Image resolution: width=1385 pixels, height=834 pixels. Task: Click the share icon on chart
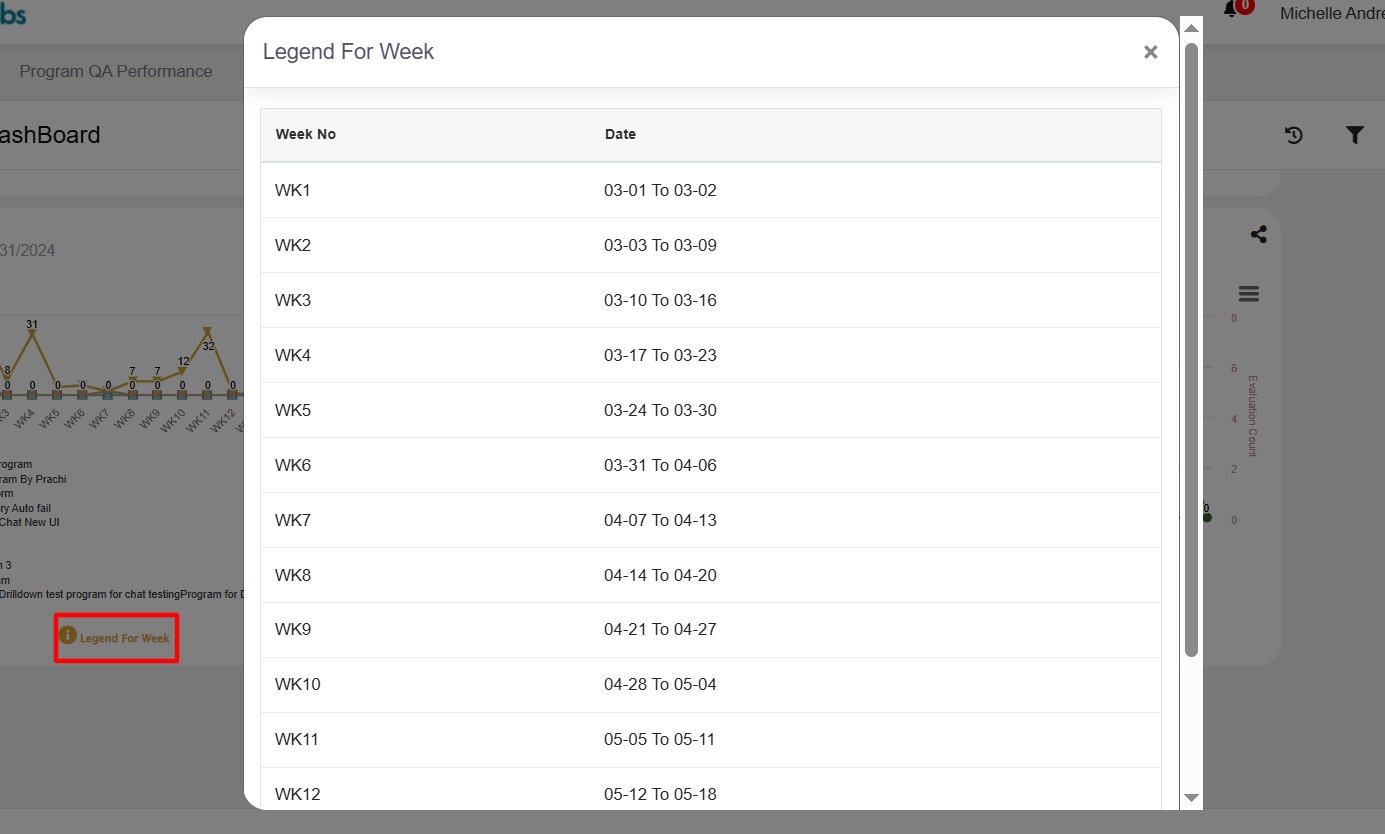coord(1258,234)
